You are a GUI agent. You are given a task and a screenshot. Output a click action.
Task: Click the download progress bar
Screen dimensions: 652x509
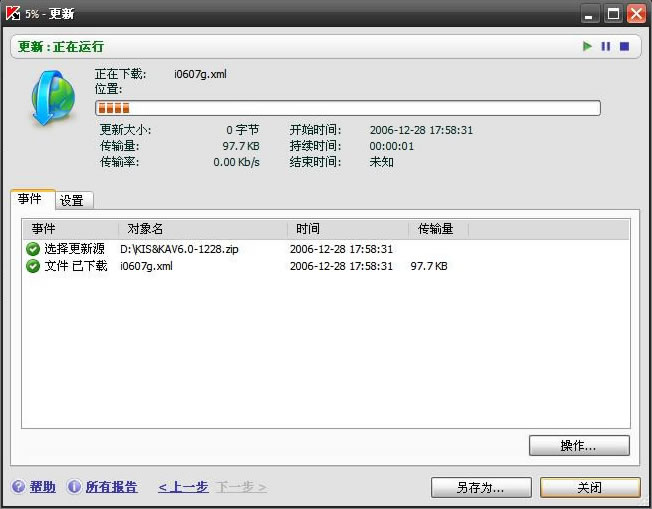347,108
